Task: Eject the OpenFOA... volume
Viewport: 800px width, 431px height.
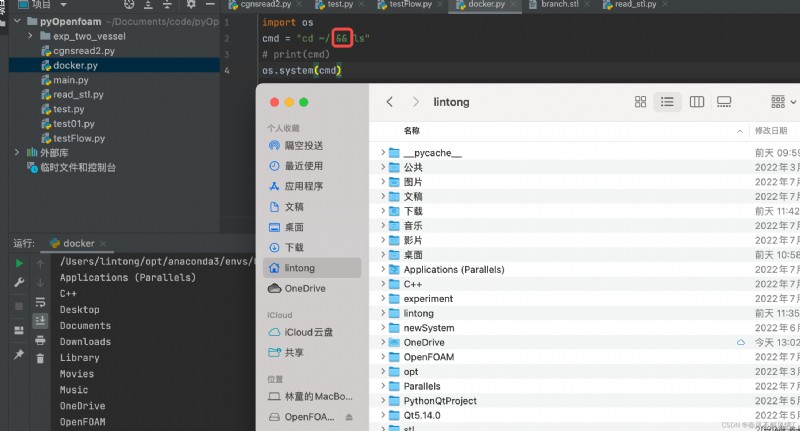Action: click(x=349, y=417)
